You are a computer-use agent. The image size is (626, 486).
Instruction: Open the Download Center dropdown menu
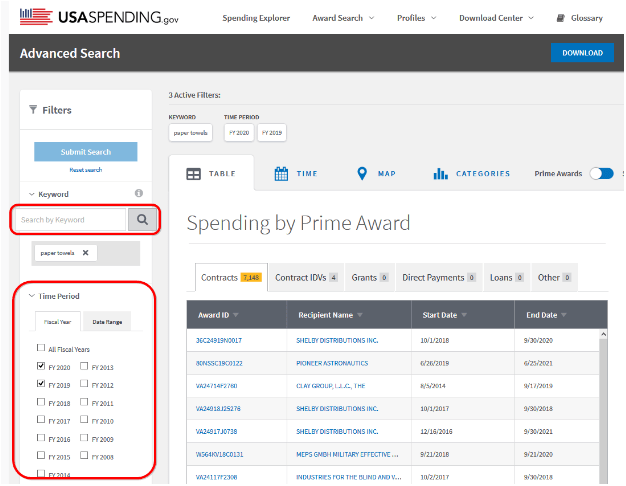496,18
